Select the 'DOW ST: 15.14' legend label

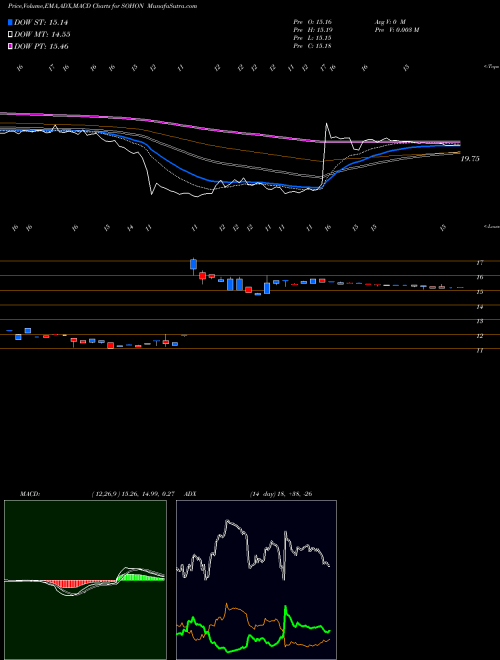coord(41,22)
